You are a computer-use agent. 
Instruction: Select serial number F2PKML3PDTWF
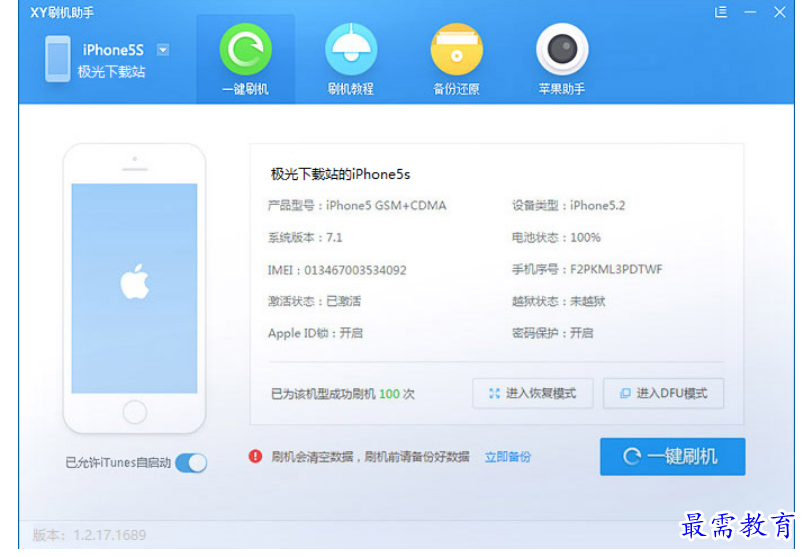coord(616,269)
